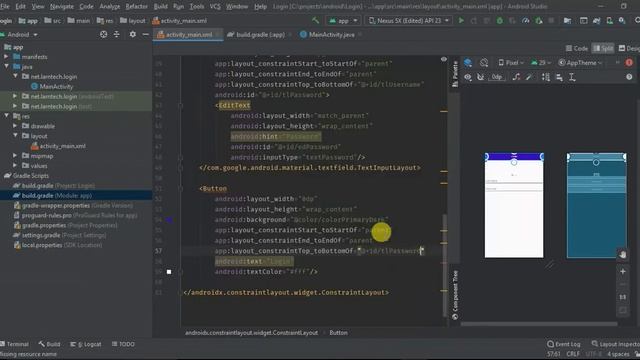Switch to build.gradle (app) tab

coord(260,35)
